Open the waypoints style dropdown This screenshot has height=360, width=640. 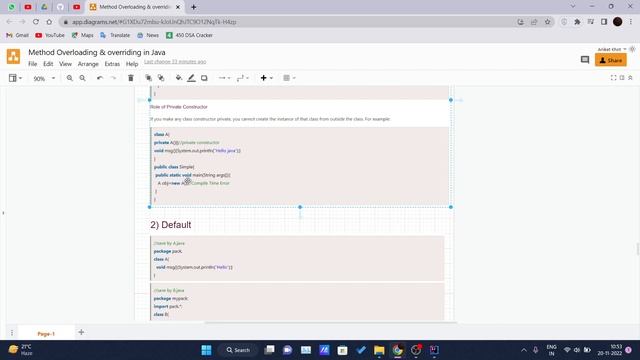coord(243,78)
